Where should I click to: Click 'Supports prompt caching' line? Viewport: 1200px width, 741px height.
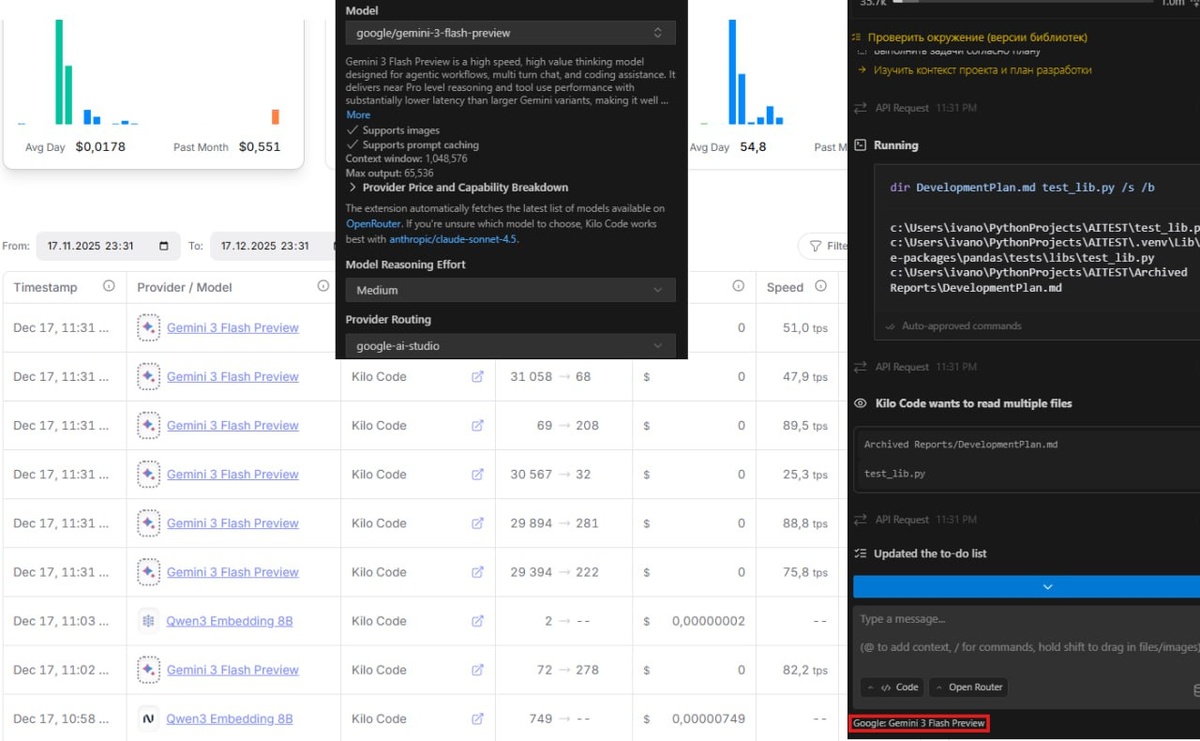(x=412, y=145)
